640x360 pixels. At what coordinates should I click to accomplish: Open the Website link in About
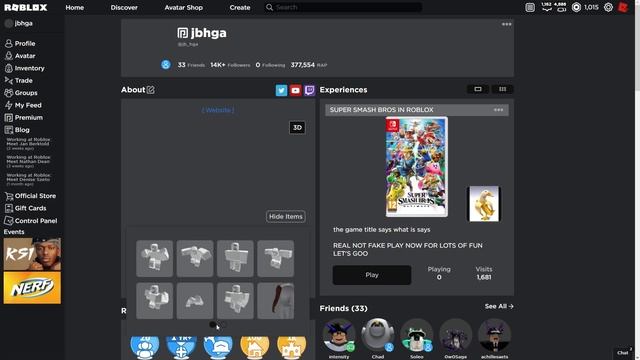point(218,110)
